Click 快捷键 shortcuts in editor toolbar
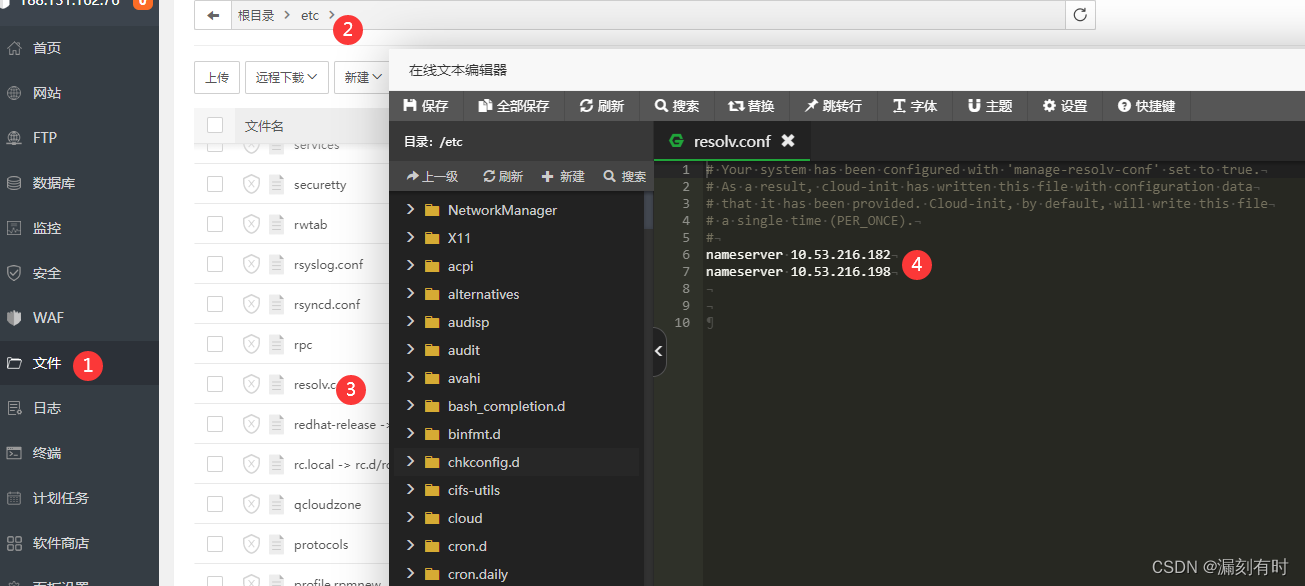This screenshot has height=586, width=1305. (x=1147, y=105)
